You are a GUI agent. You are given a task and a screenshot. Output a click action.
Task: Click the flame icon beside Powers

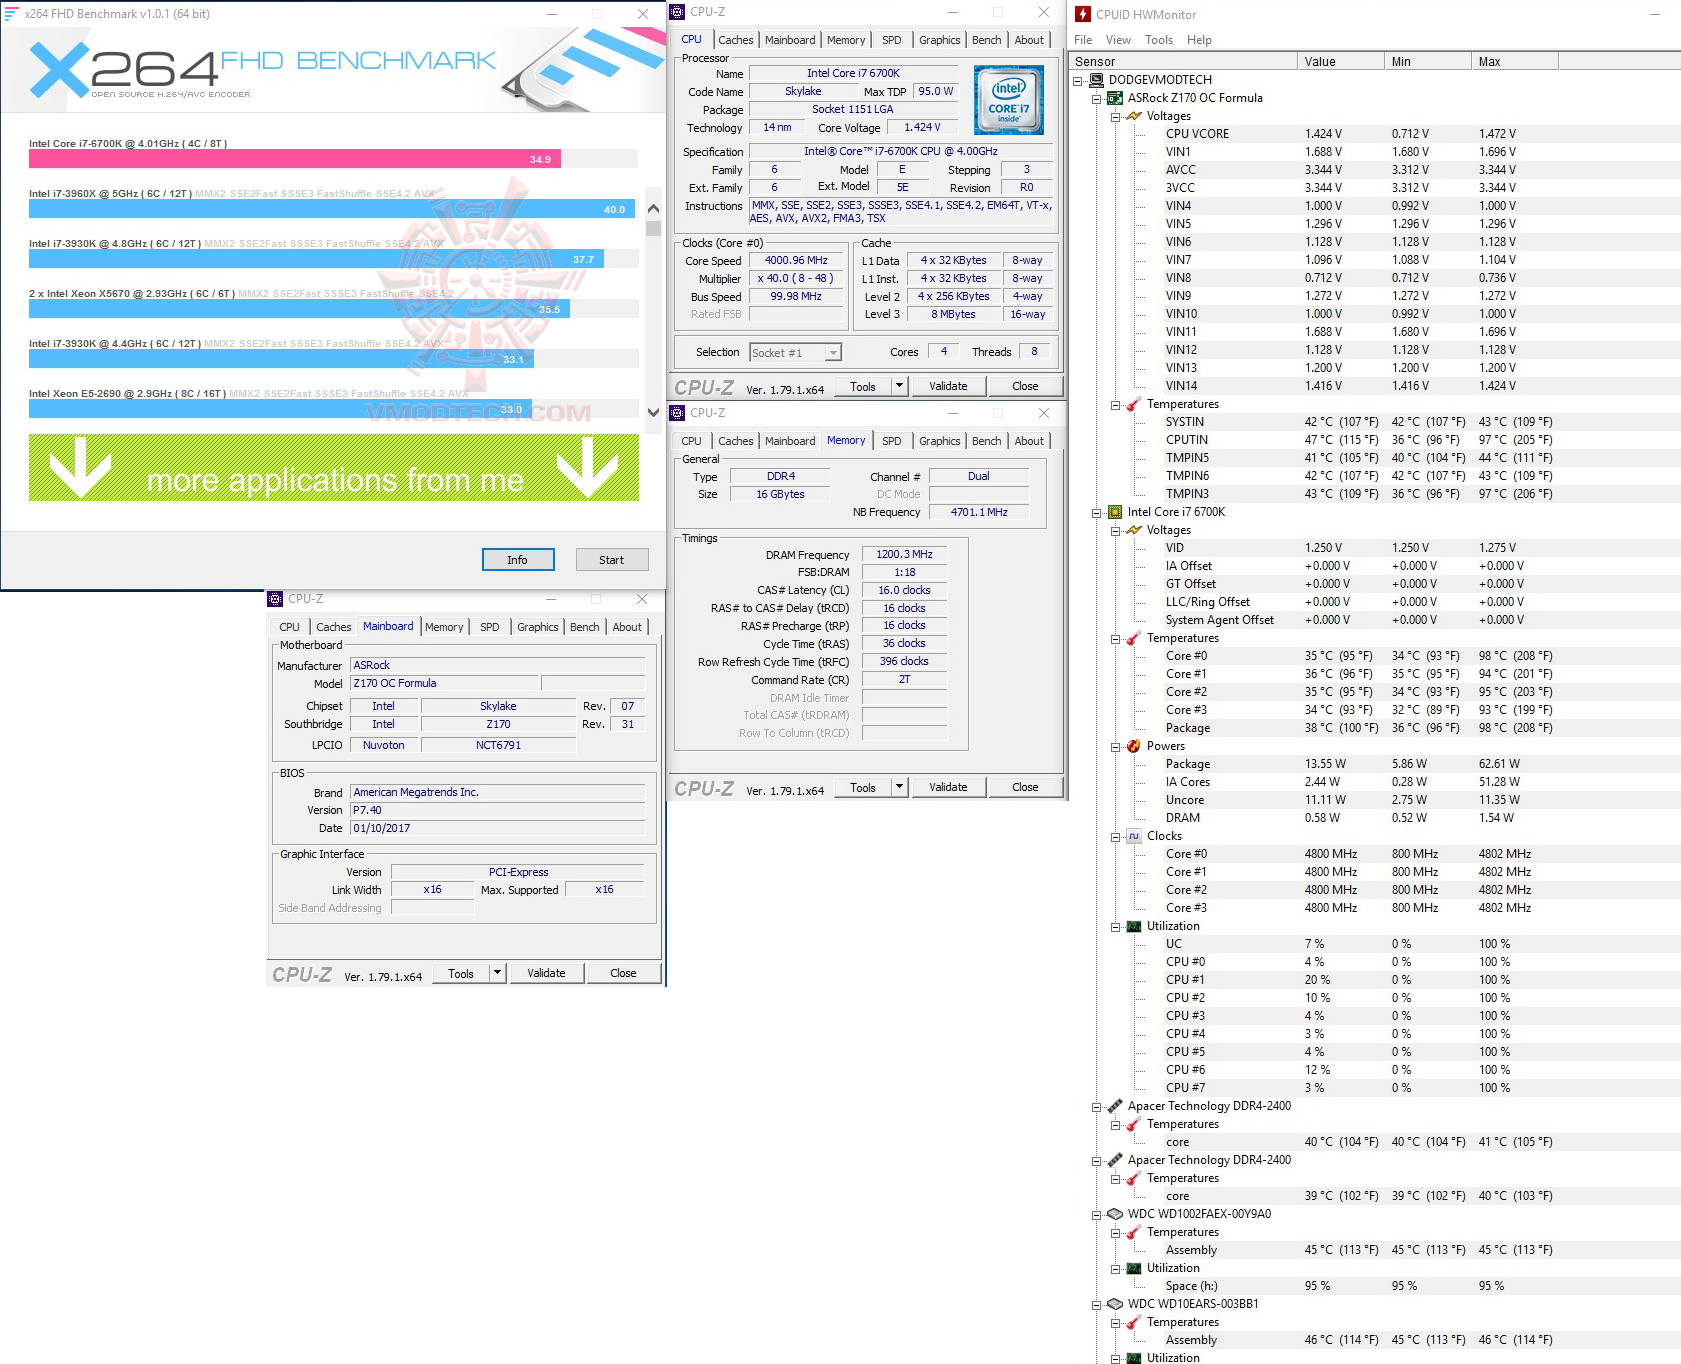[x=1134, y=746]
